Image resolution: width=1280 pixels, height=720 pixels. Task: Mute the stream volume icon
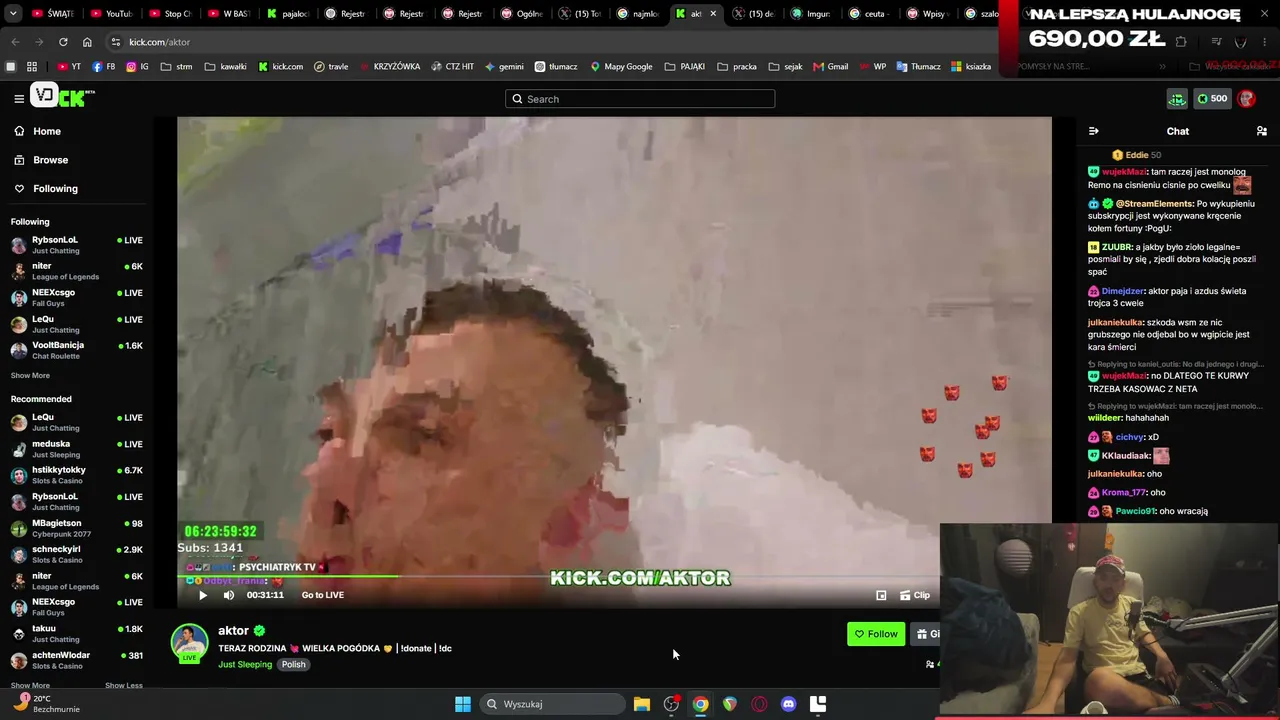click(229, 595)
